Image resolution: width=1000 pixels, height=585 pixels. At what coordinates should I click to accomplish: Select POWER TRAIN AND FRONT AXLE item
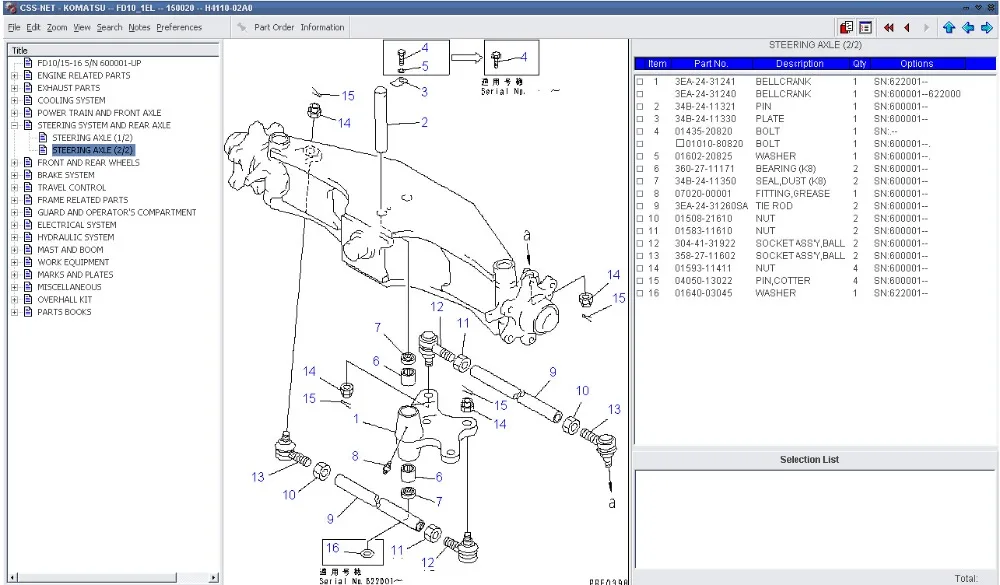click(99, 113)
